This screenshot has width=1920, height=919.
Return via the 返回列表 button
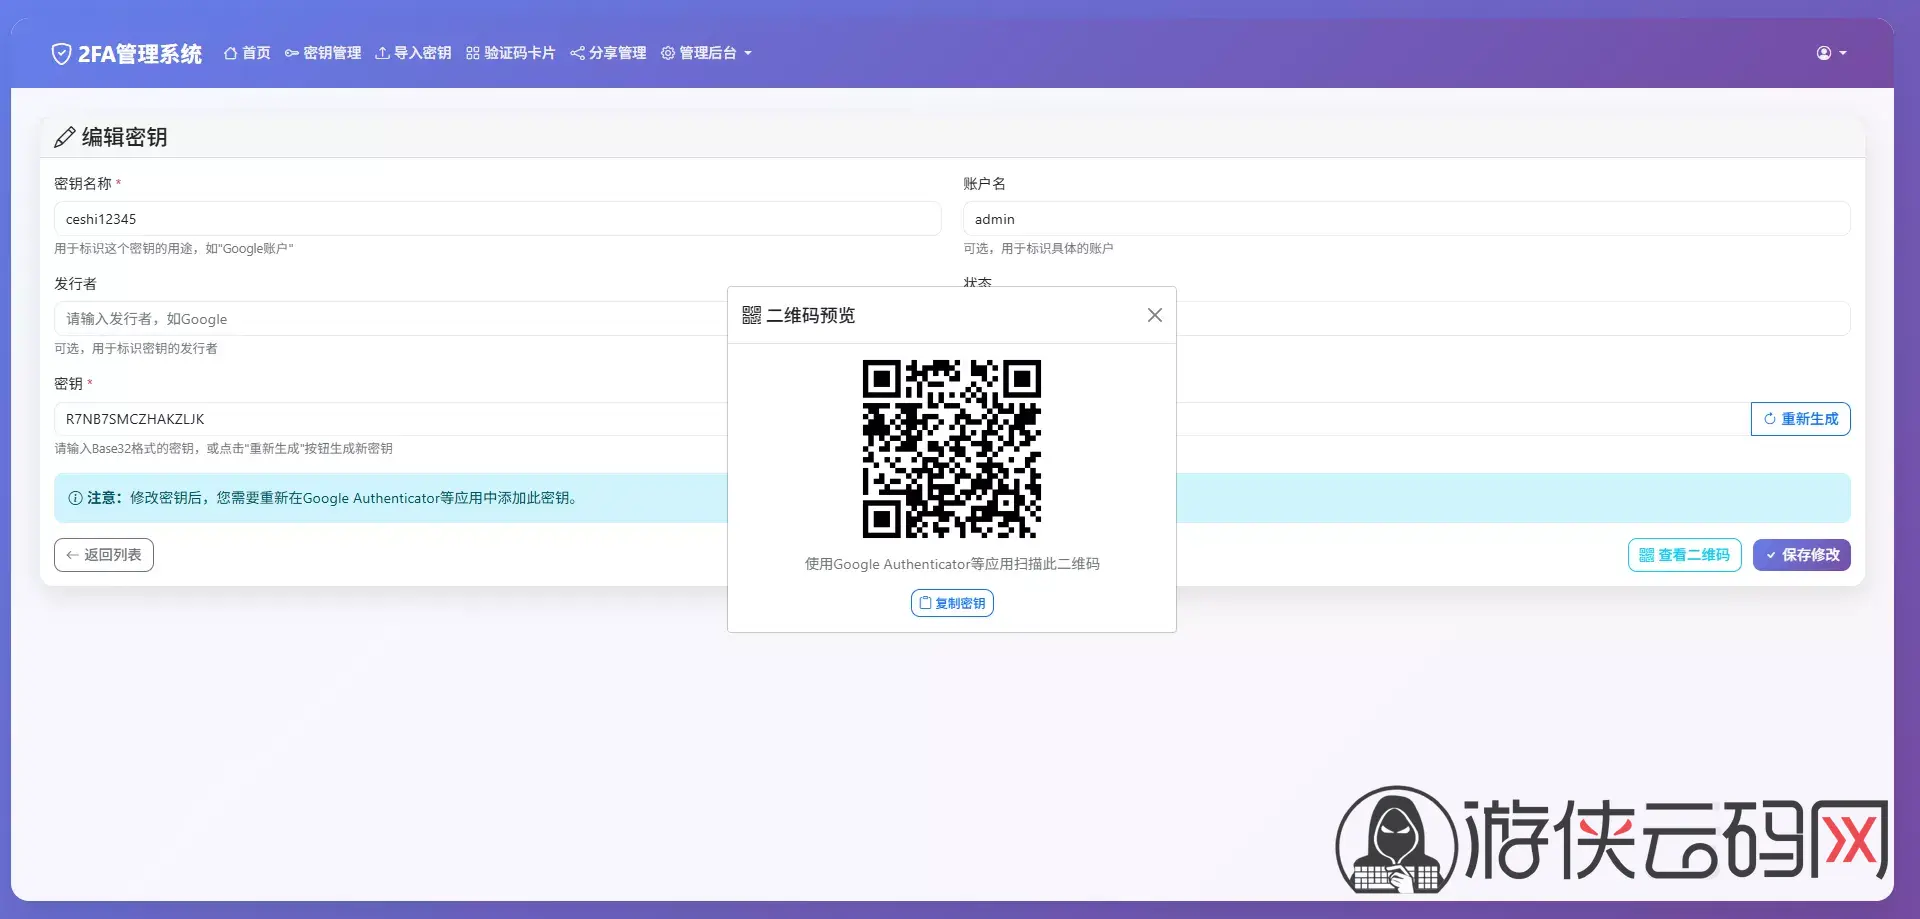point(104,555)
